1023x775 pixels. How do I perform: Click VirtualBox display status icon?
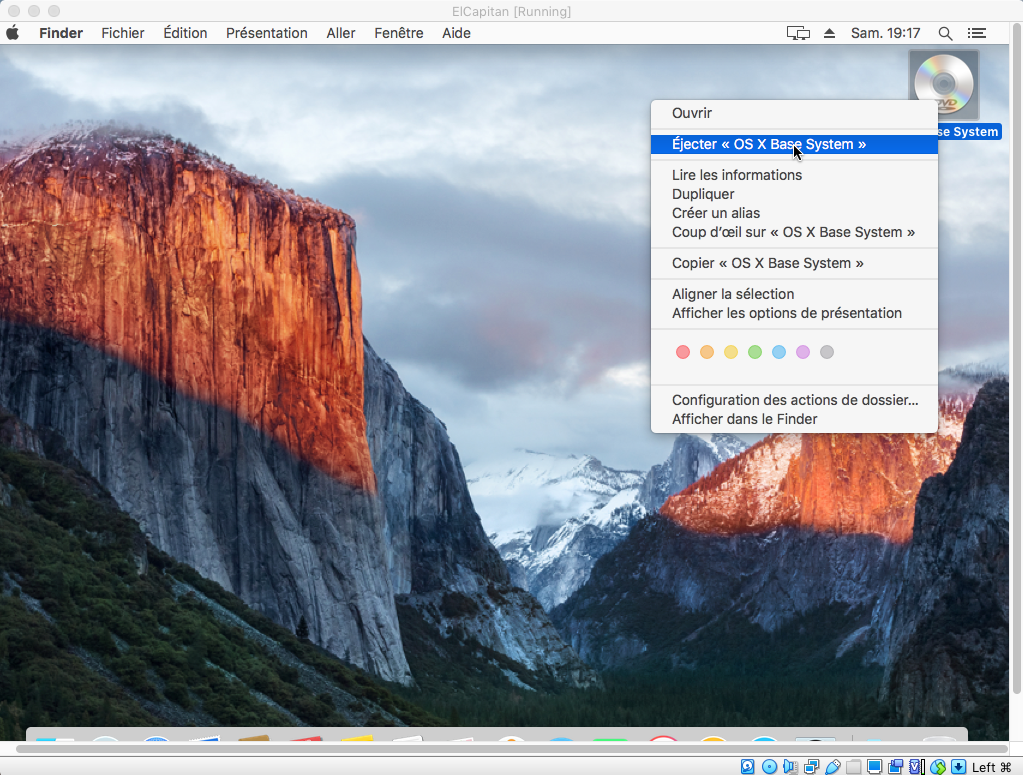[874, 767]
